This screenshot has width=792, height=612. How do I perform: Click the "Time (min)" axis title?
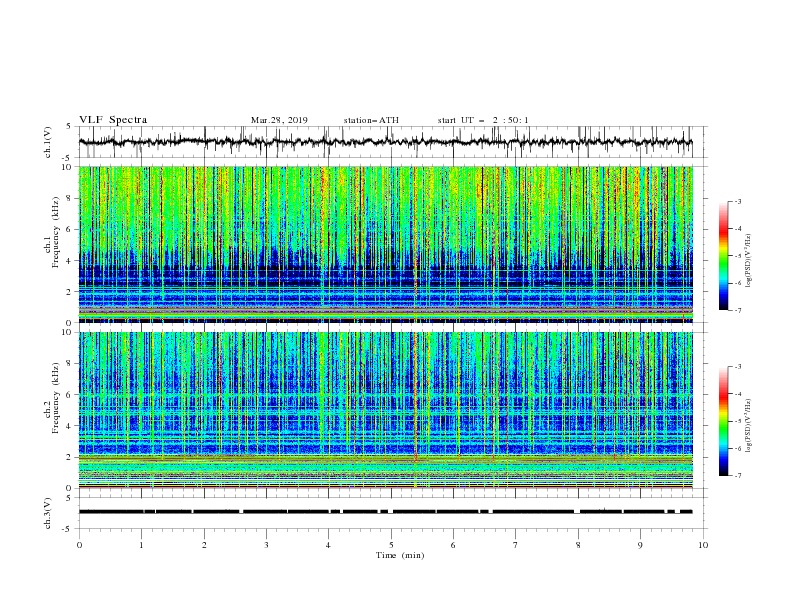pyautogui.click(x=400, y=555)
